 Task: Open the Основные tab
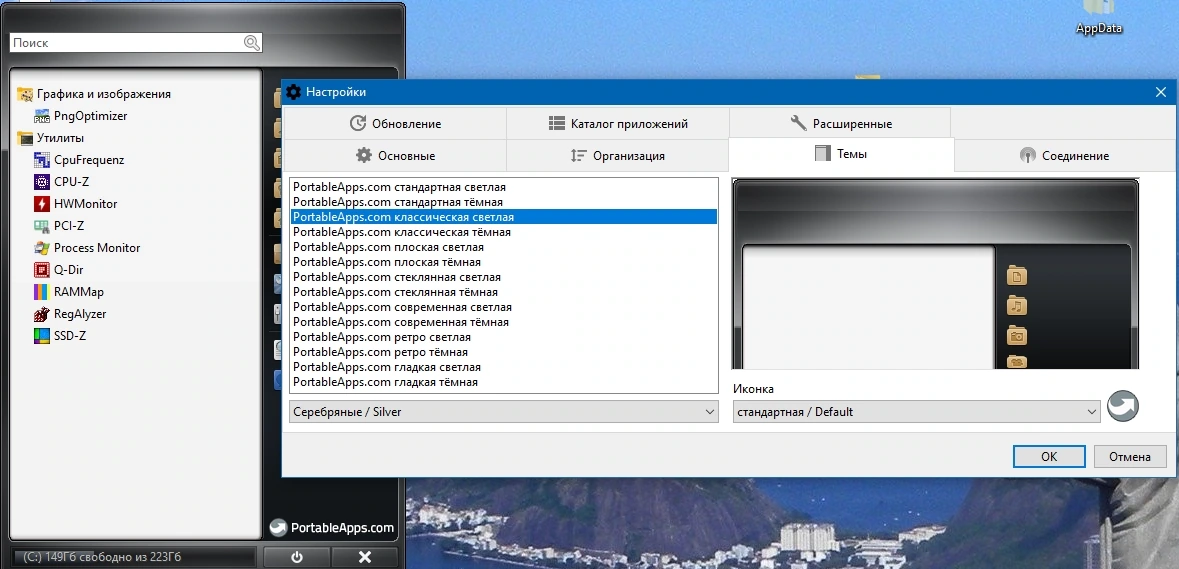click(396, 156)
